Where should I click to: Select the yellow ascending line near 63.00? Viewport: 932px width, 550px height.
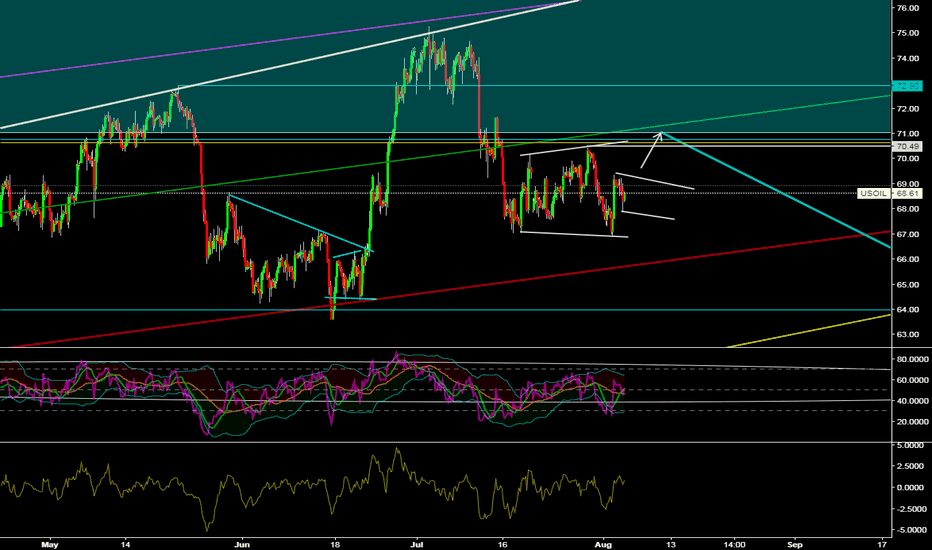(x=809, y=331)
